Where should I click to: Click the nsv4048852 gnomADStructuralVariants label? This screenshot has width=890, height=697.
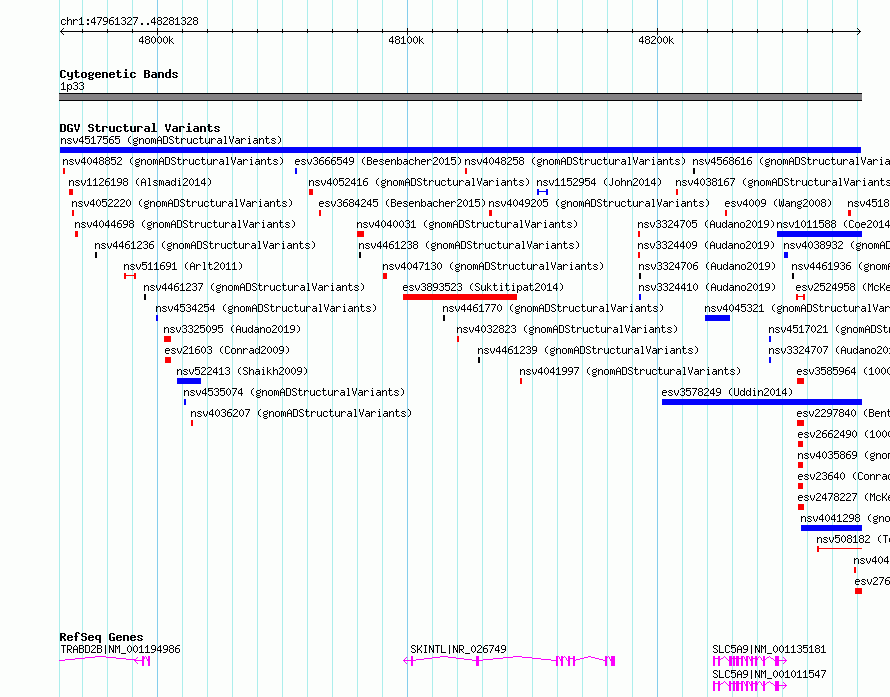pos(173,161)
